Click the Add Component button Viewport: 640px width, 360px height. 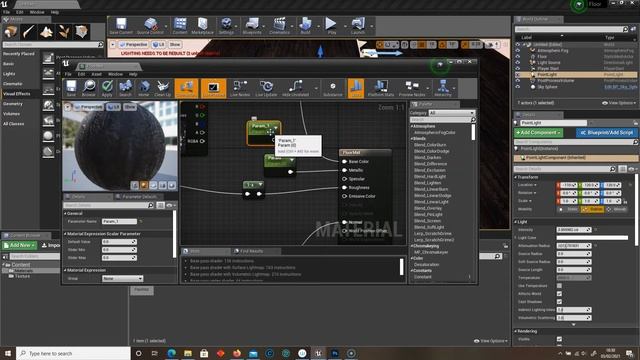tap(538, 133)
